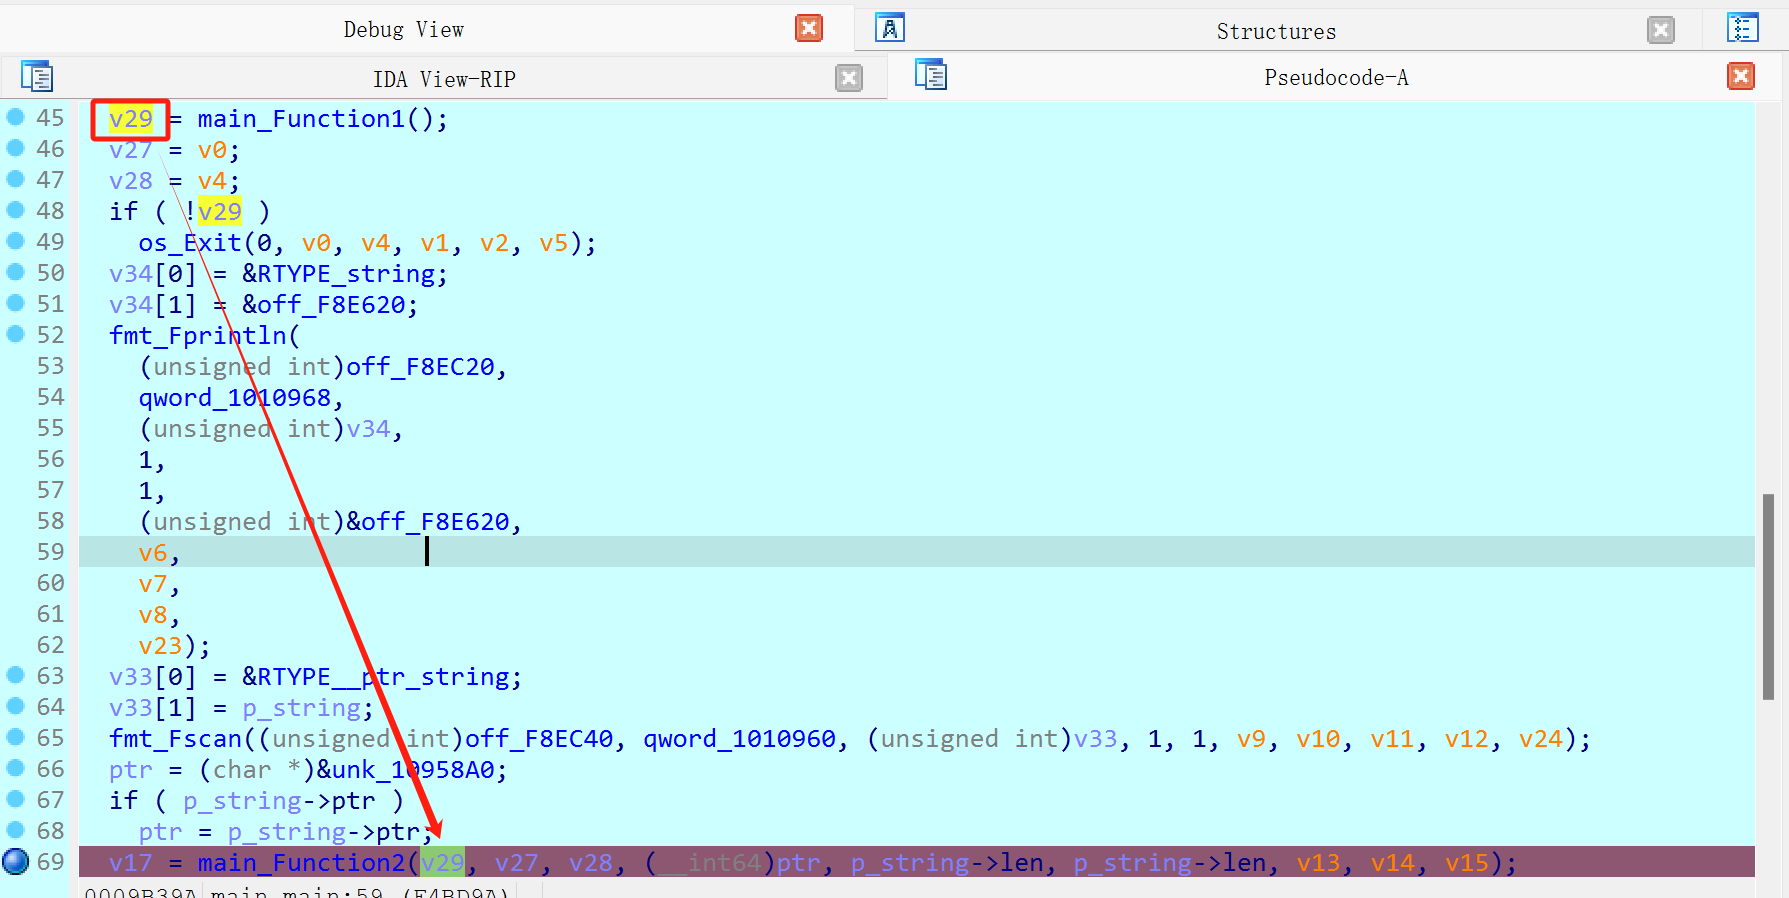Close the Pseudocode-A tab
1789x898 pixels.
tap(1741, 76)
